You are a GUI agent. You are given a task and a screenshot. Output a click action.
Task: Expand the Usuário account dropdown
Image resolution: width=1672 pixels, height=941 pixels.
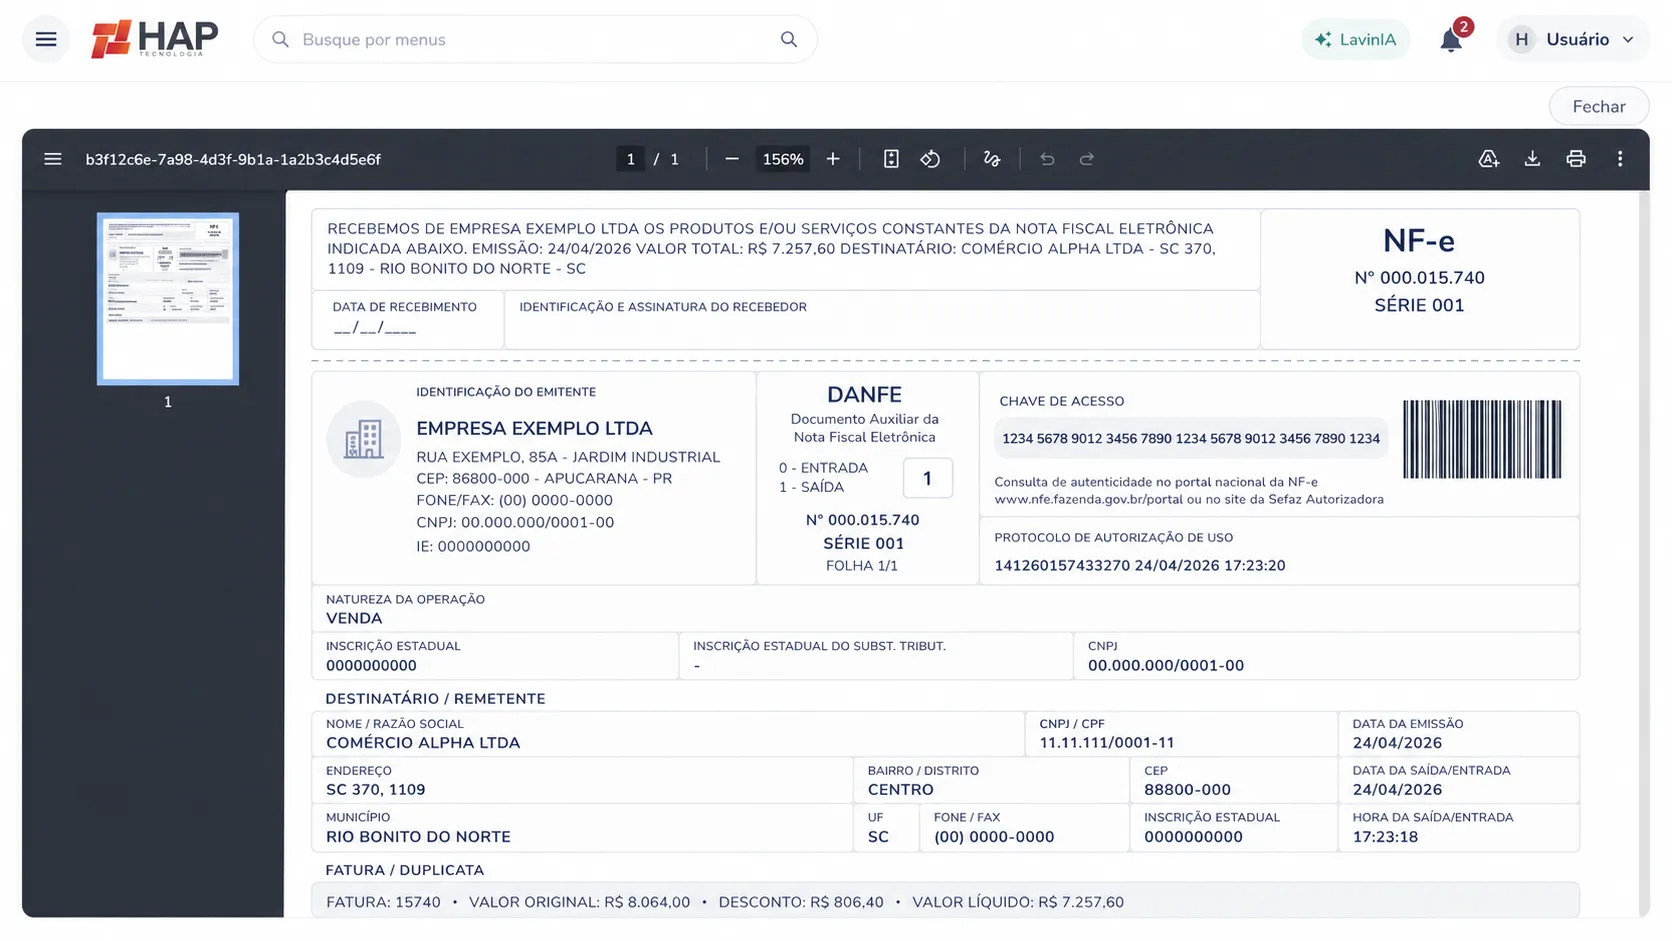click(x=1573, y=40)
